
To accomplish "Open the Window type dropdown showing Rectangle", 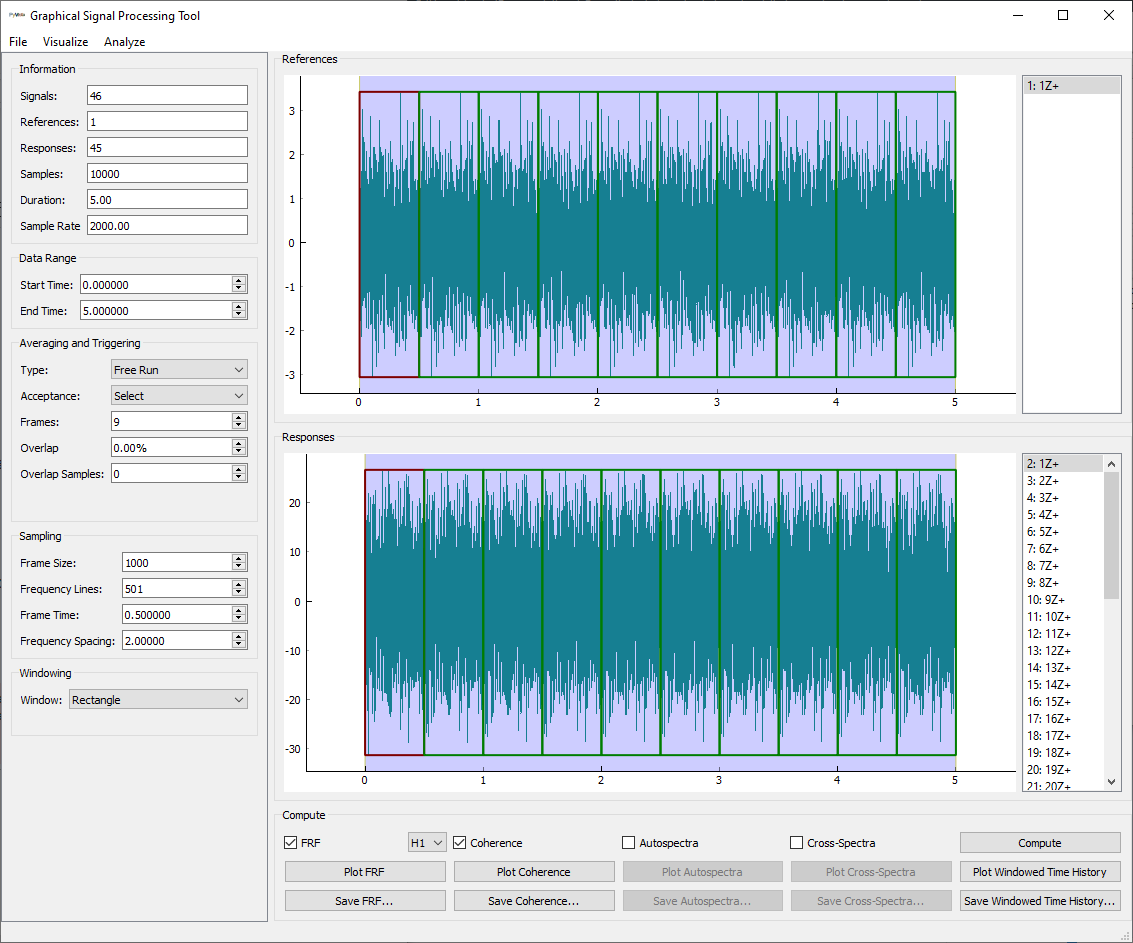I will point(158,700).
